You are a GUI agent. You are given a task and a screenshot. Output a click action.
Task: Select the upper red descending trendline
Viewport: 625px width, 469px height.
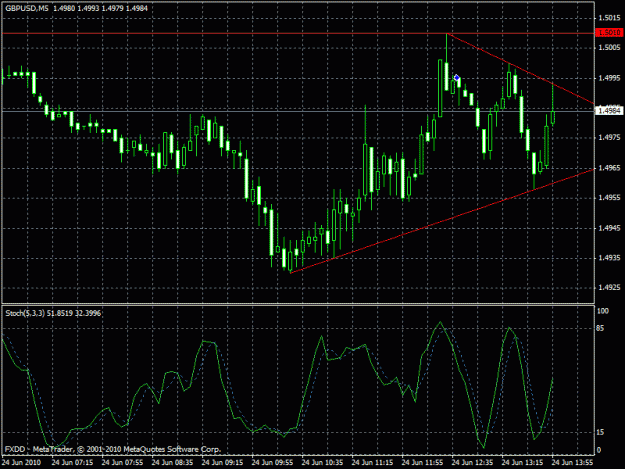click(521, 69)
